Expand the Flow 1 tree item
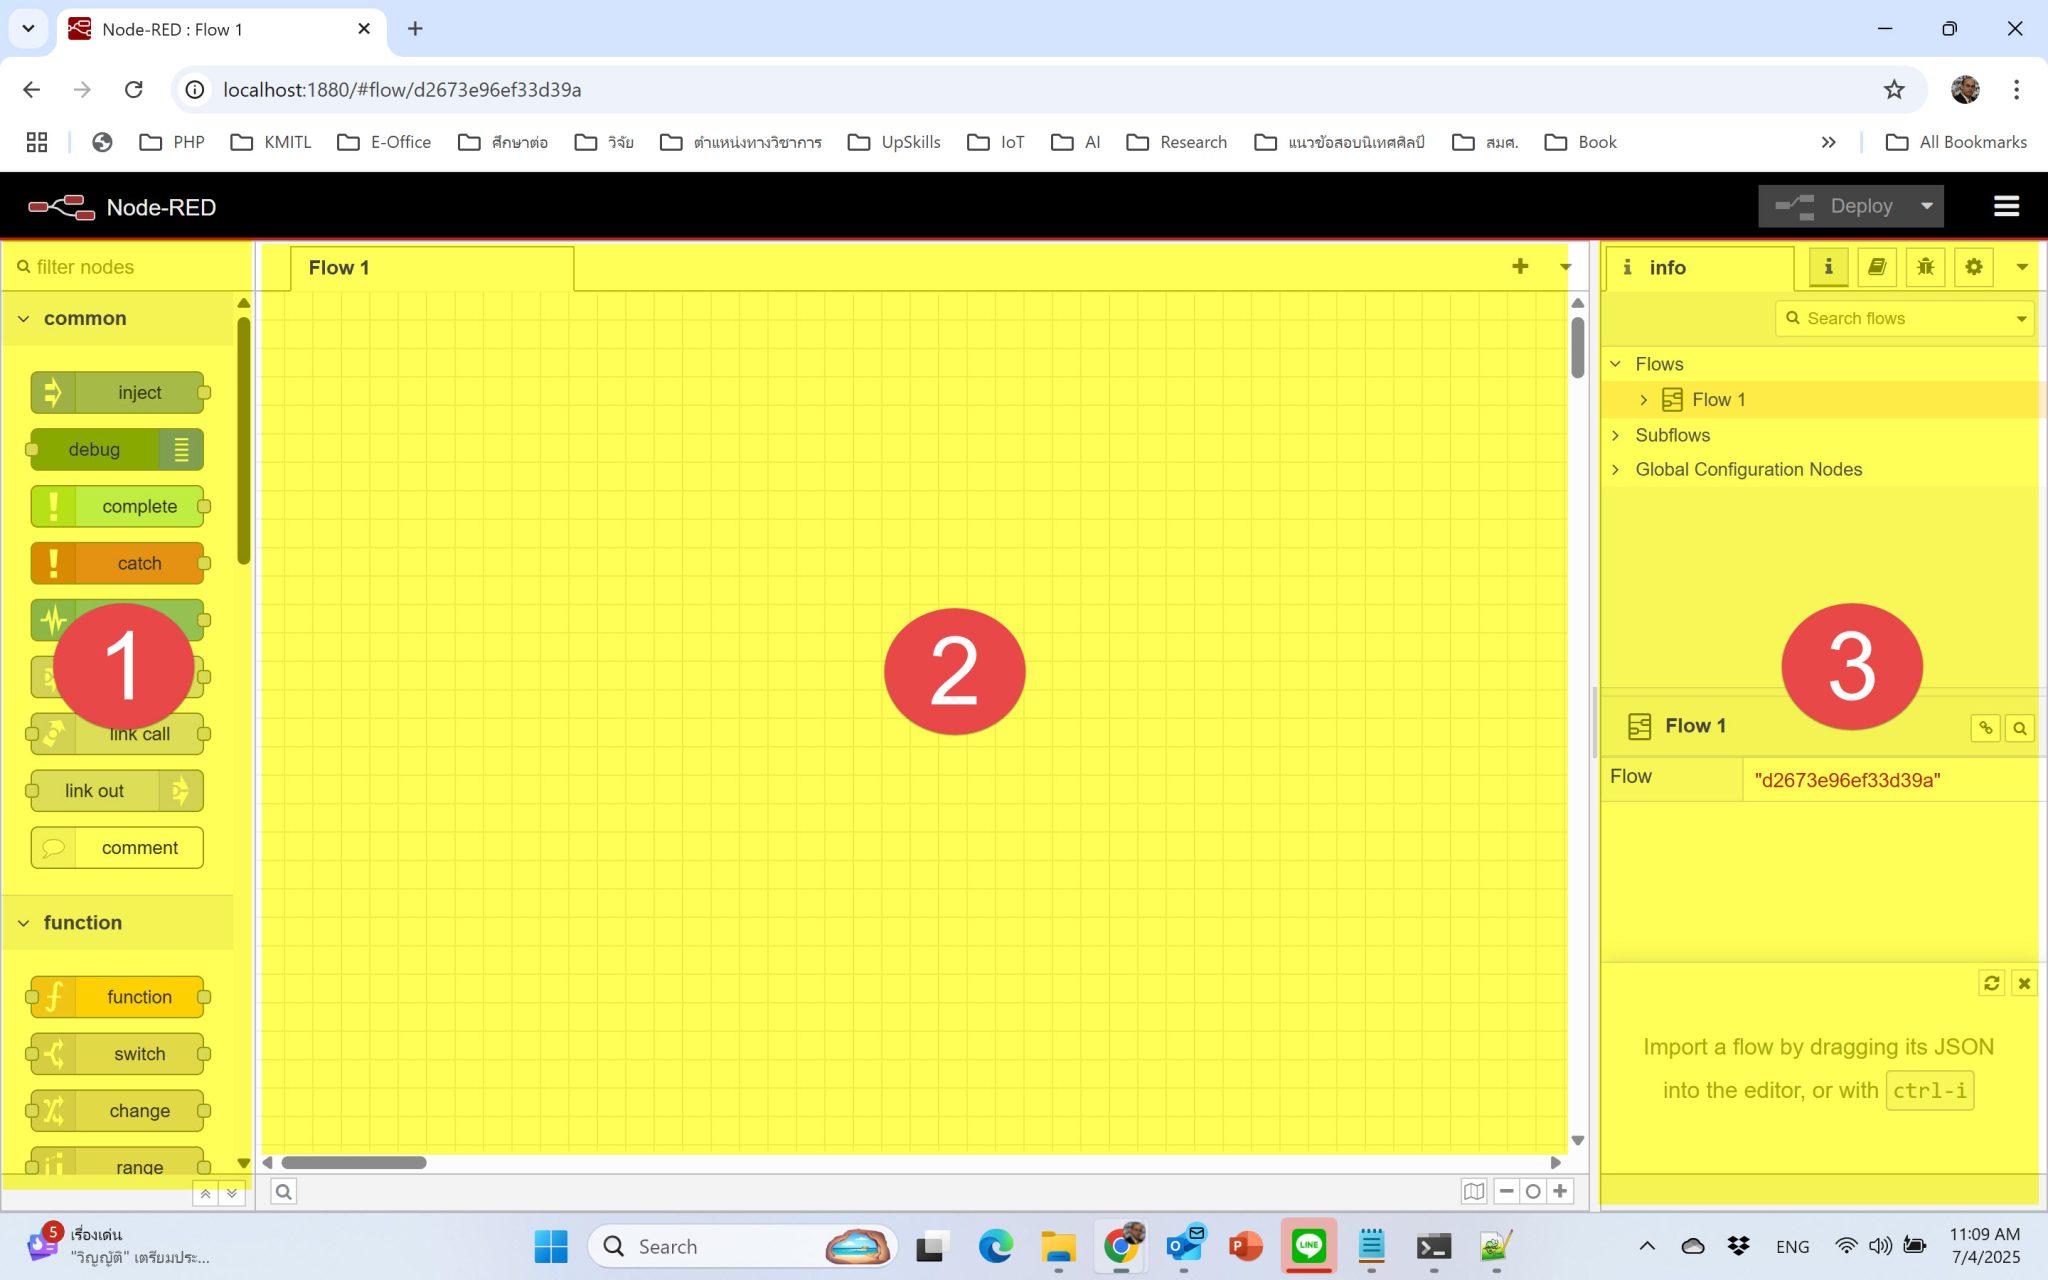 pyautogui.click(x=1643, y=399)
